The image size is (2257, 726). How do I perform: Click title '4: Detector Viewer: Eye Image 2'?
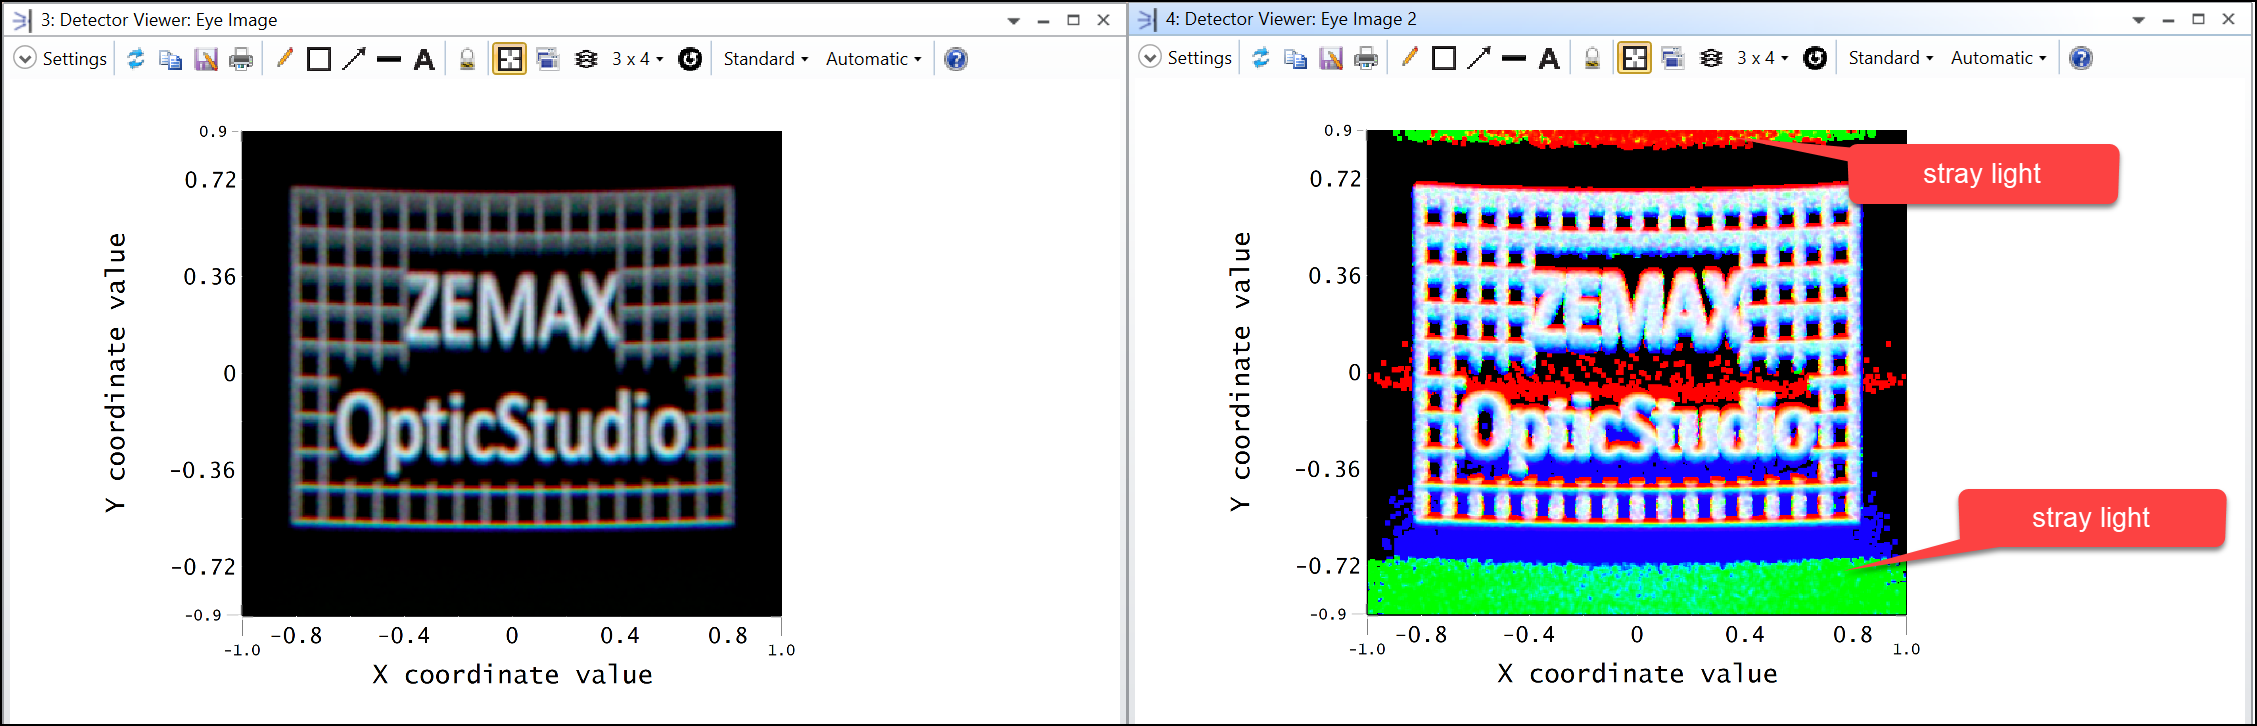1291,19
